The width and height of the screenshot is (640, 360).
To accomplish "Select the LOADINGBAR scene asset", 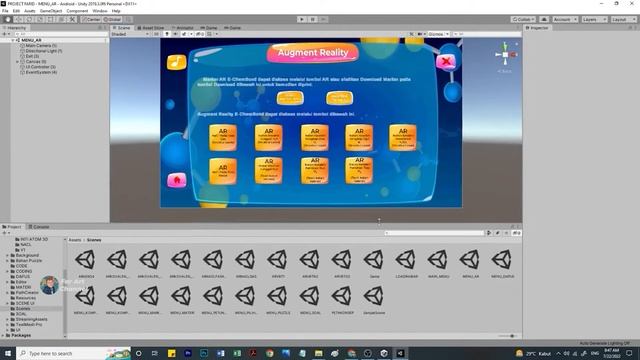I will [x=406, y=263].
